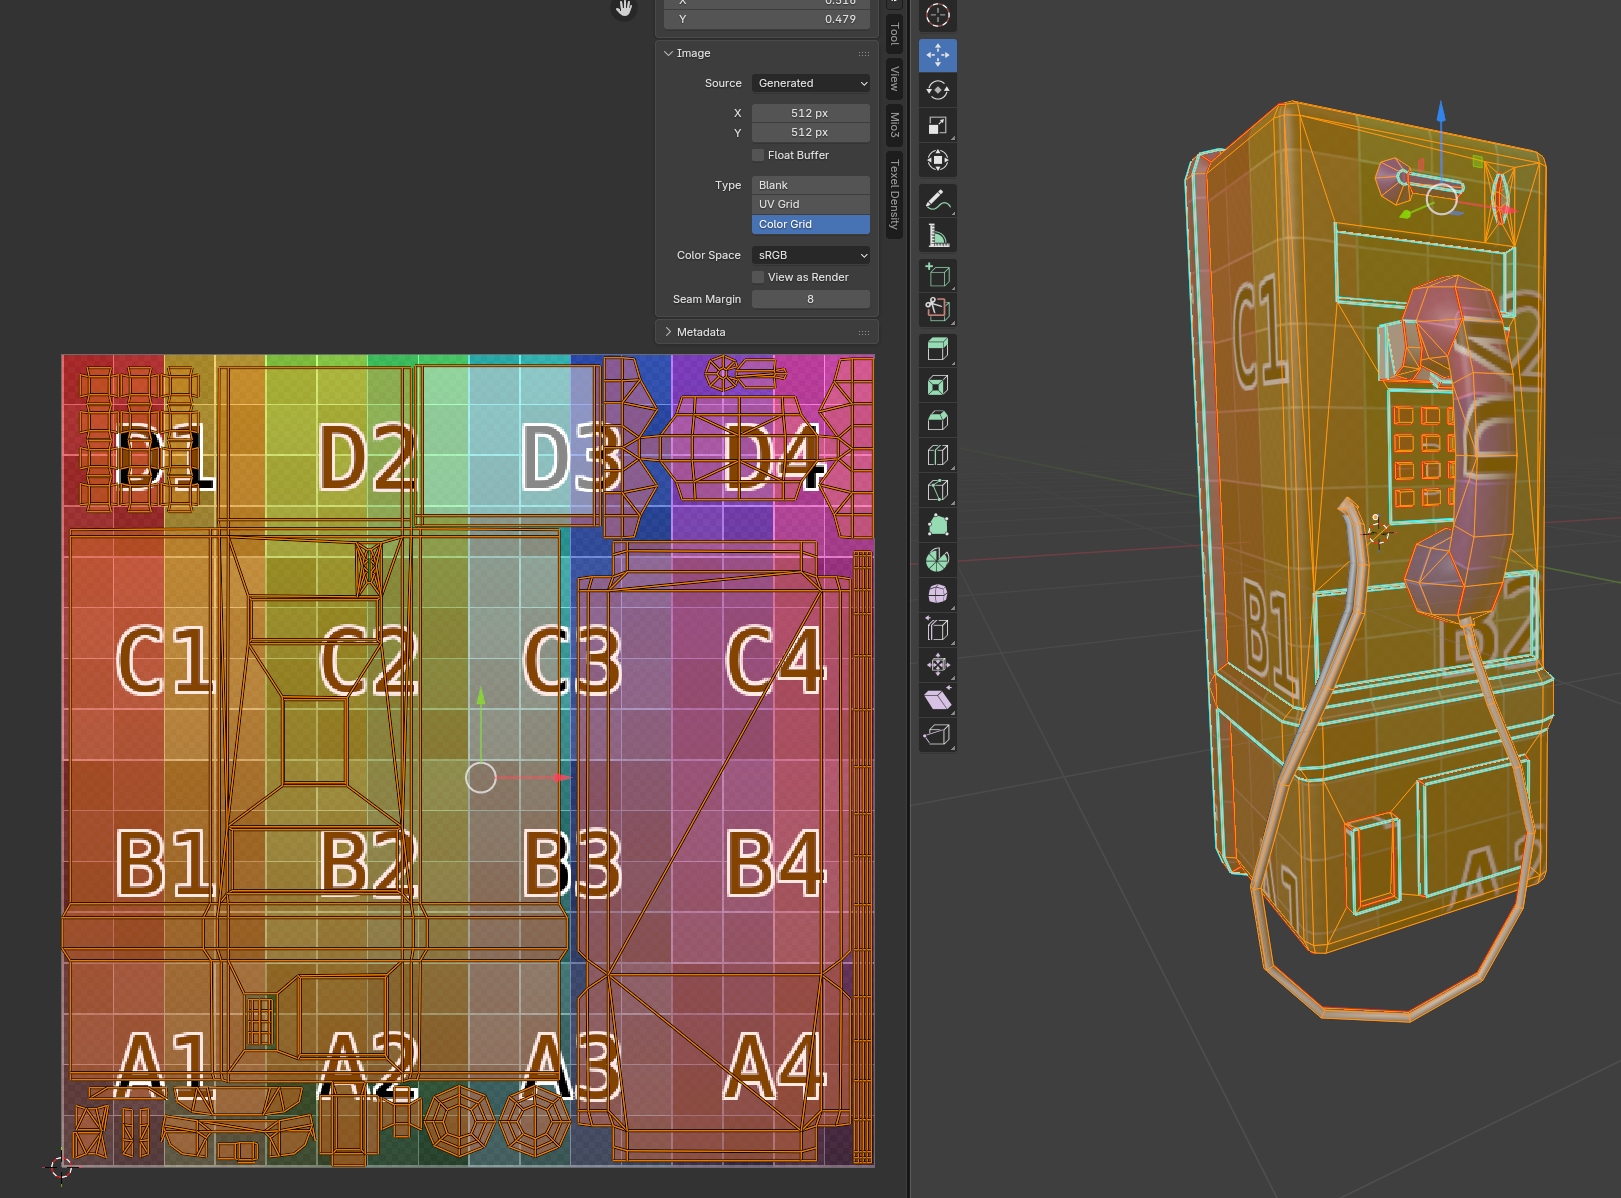Expand the Metadata panel

700,332
